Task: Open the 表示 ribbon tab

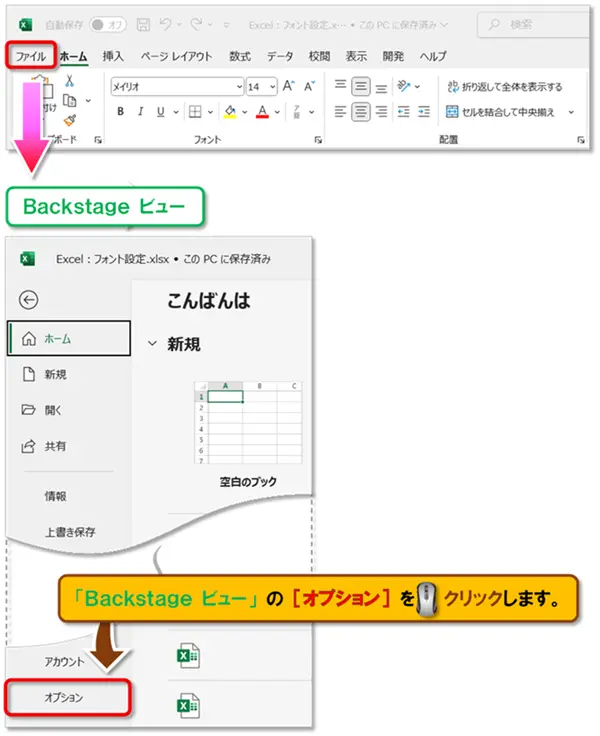Action: click(x=356, y=56)
